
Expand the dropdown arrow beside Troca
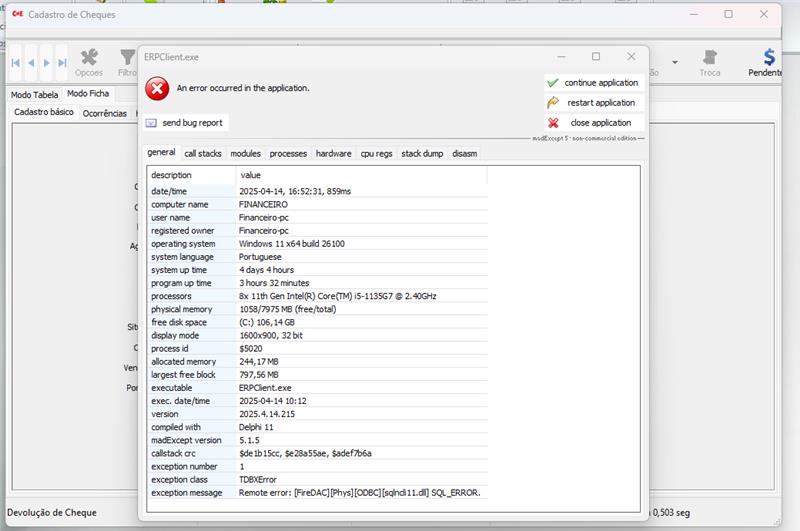tap(675, 62)
